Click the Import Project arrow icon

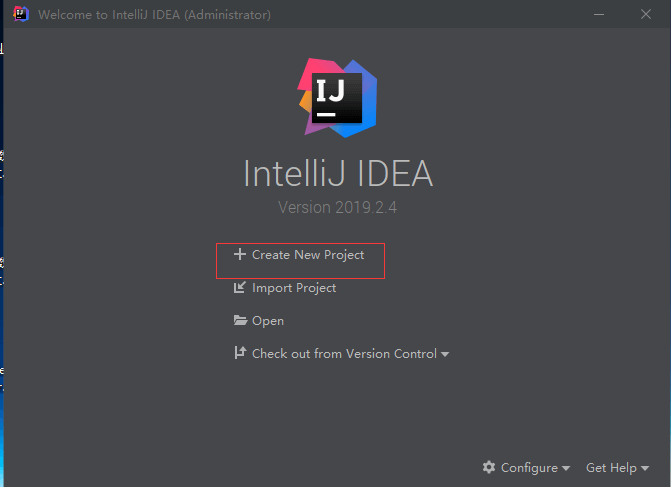[240, 287]
